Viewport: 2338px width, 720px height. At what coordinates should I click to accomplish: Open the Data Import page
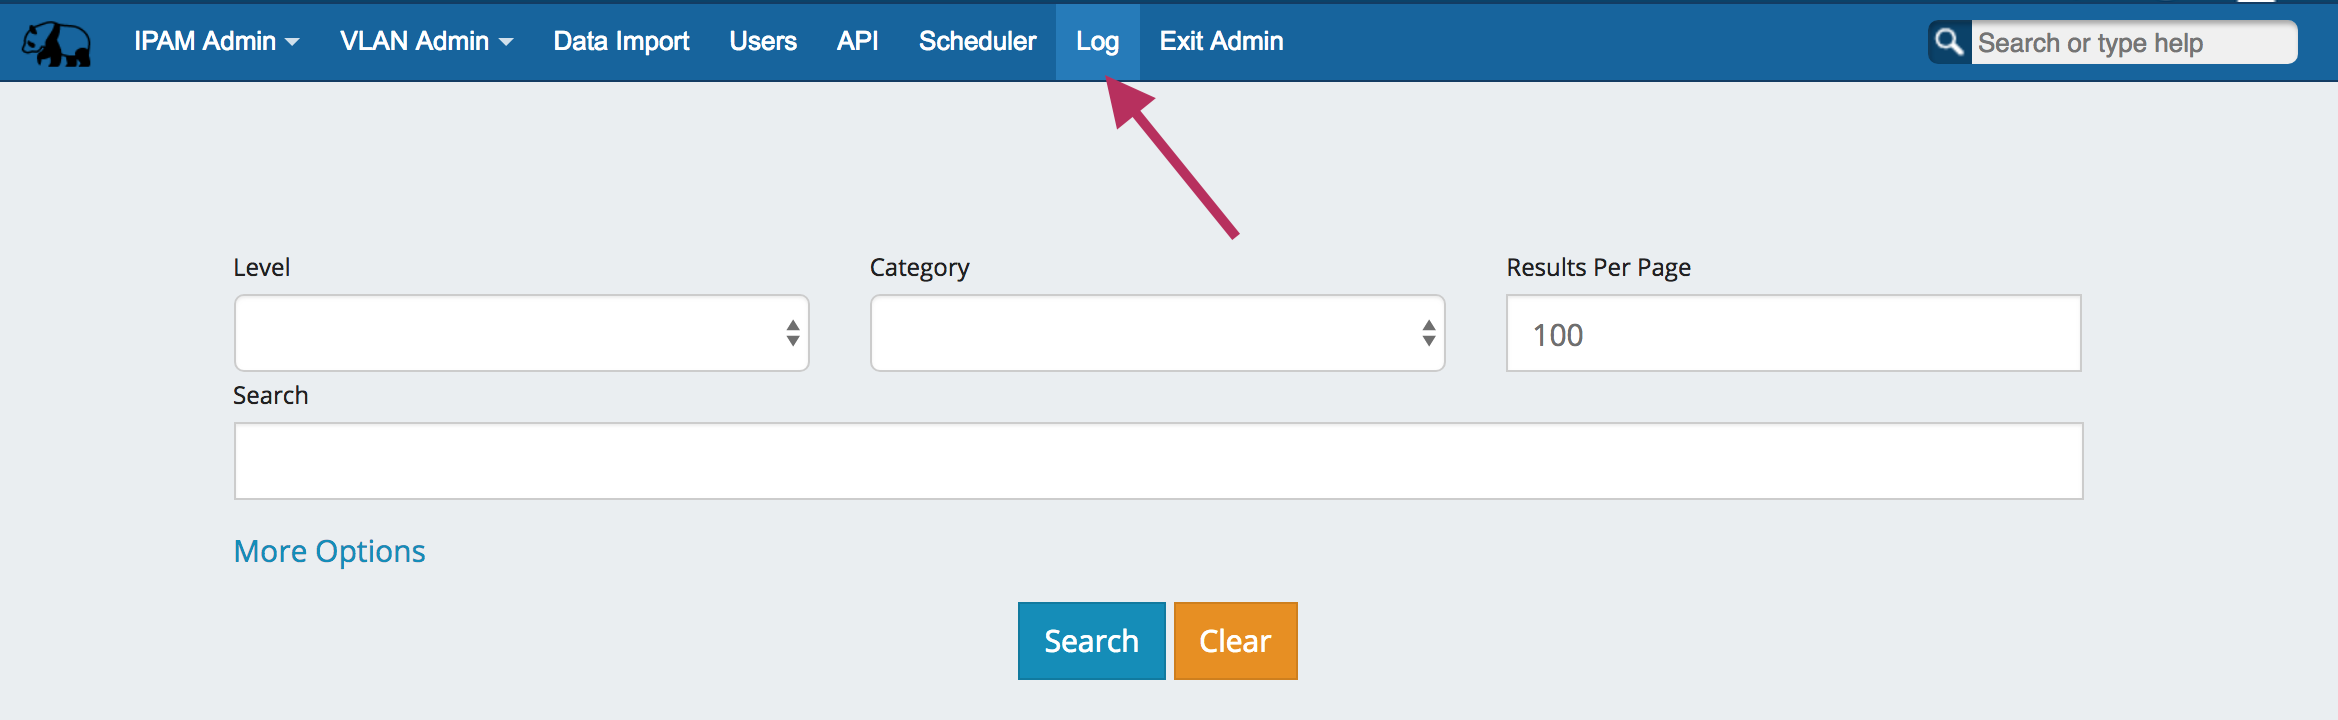(x=621, y=41)
